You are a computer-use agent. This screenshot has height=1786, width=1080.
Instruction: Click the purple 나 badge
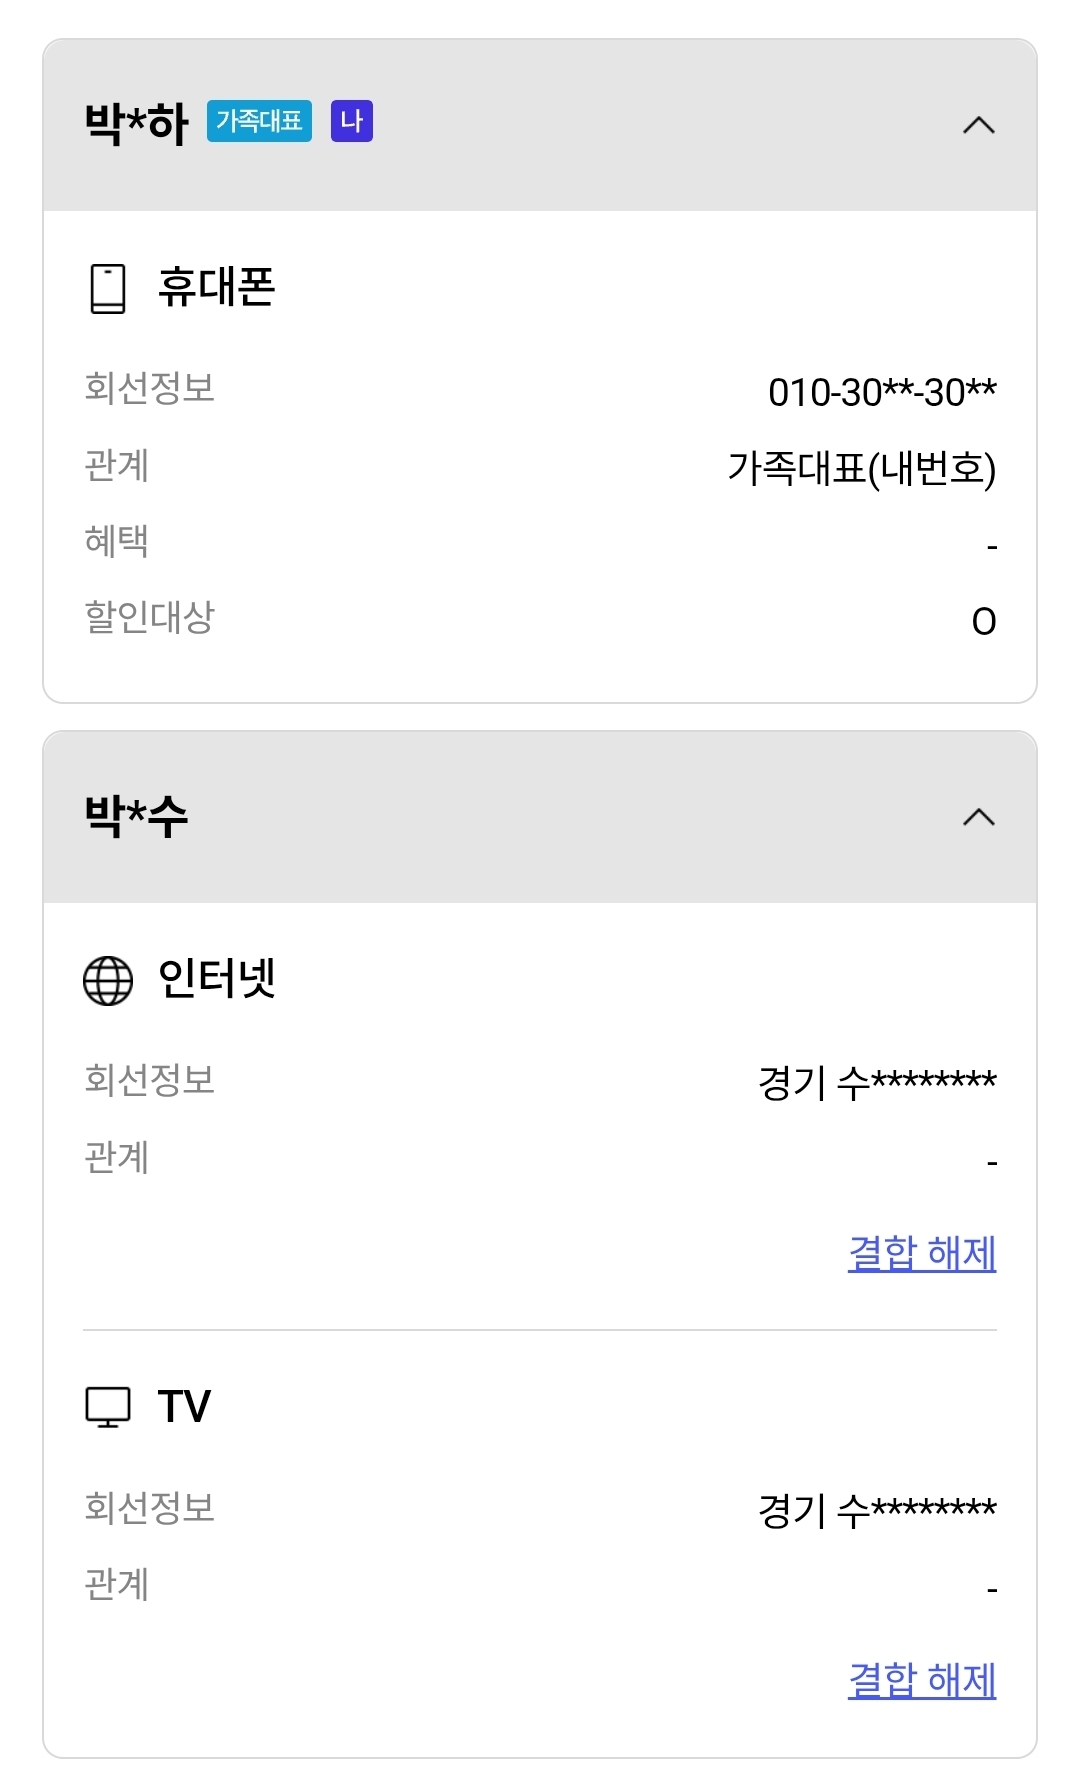coord(351,121)
